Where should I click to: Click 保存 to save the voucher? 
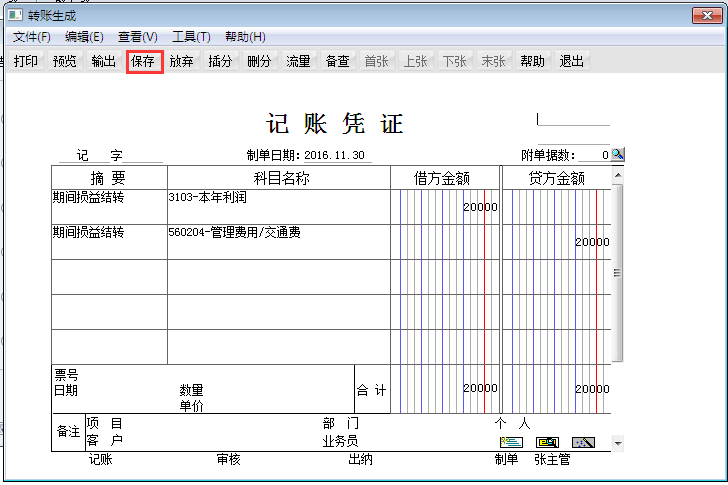pyautogui.click(x=143, y=61)
